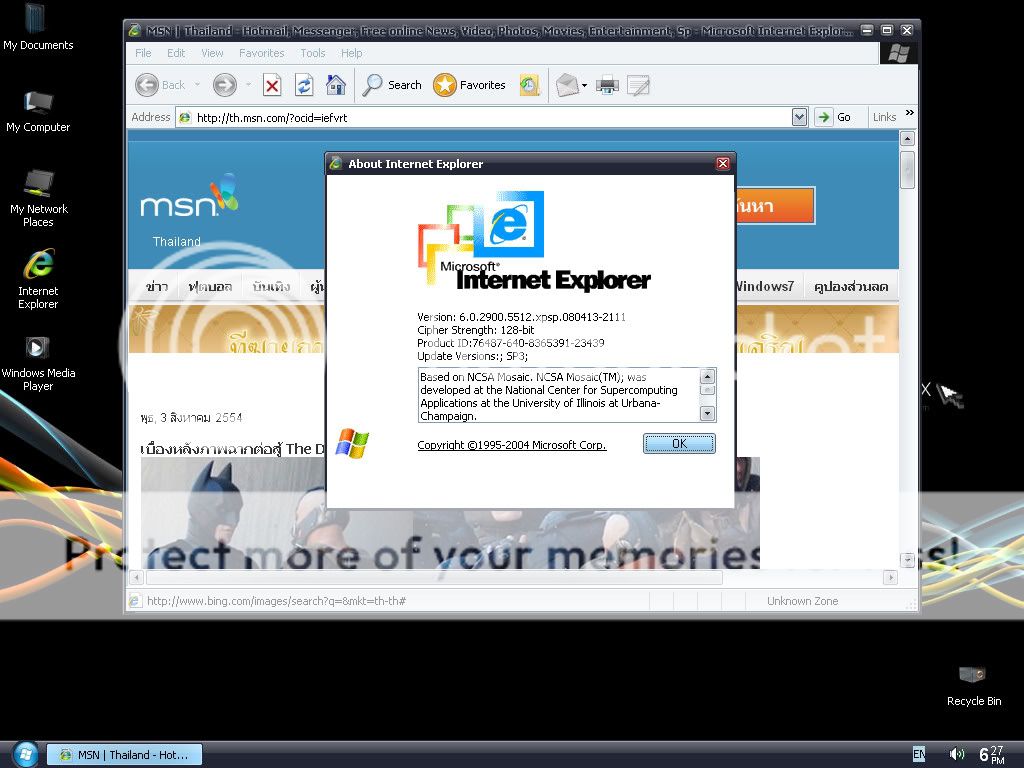Click the msn logo on the page

click(189, 196)
